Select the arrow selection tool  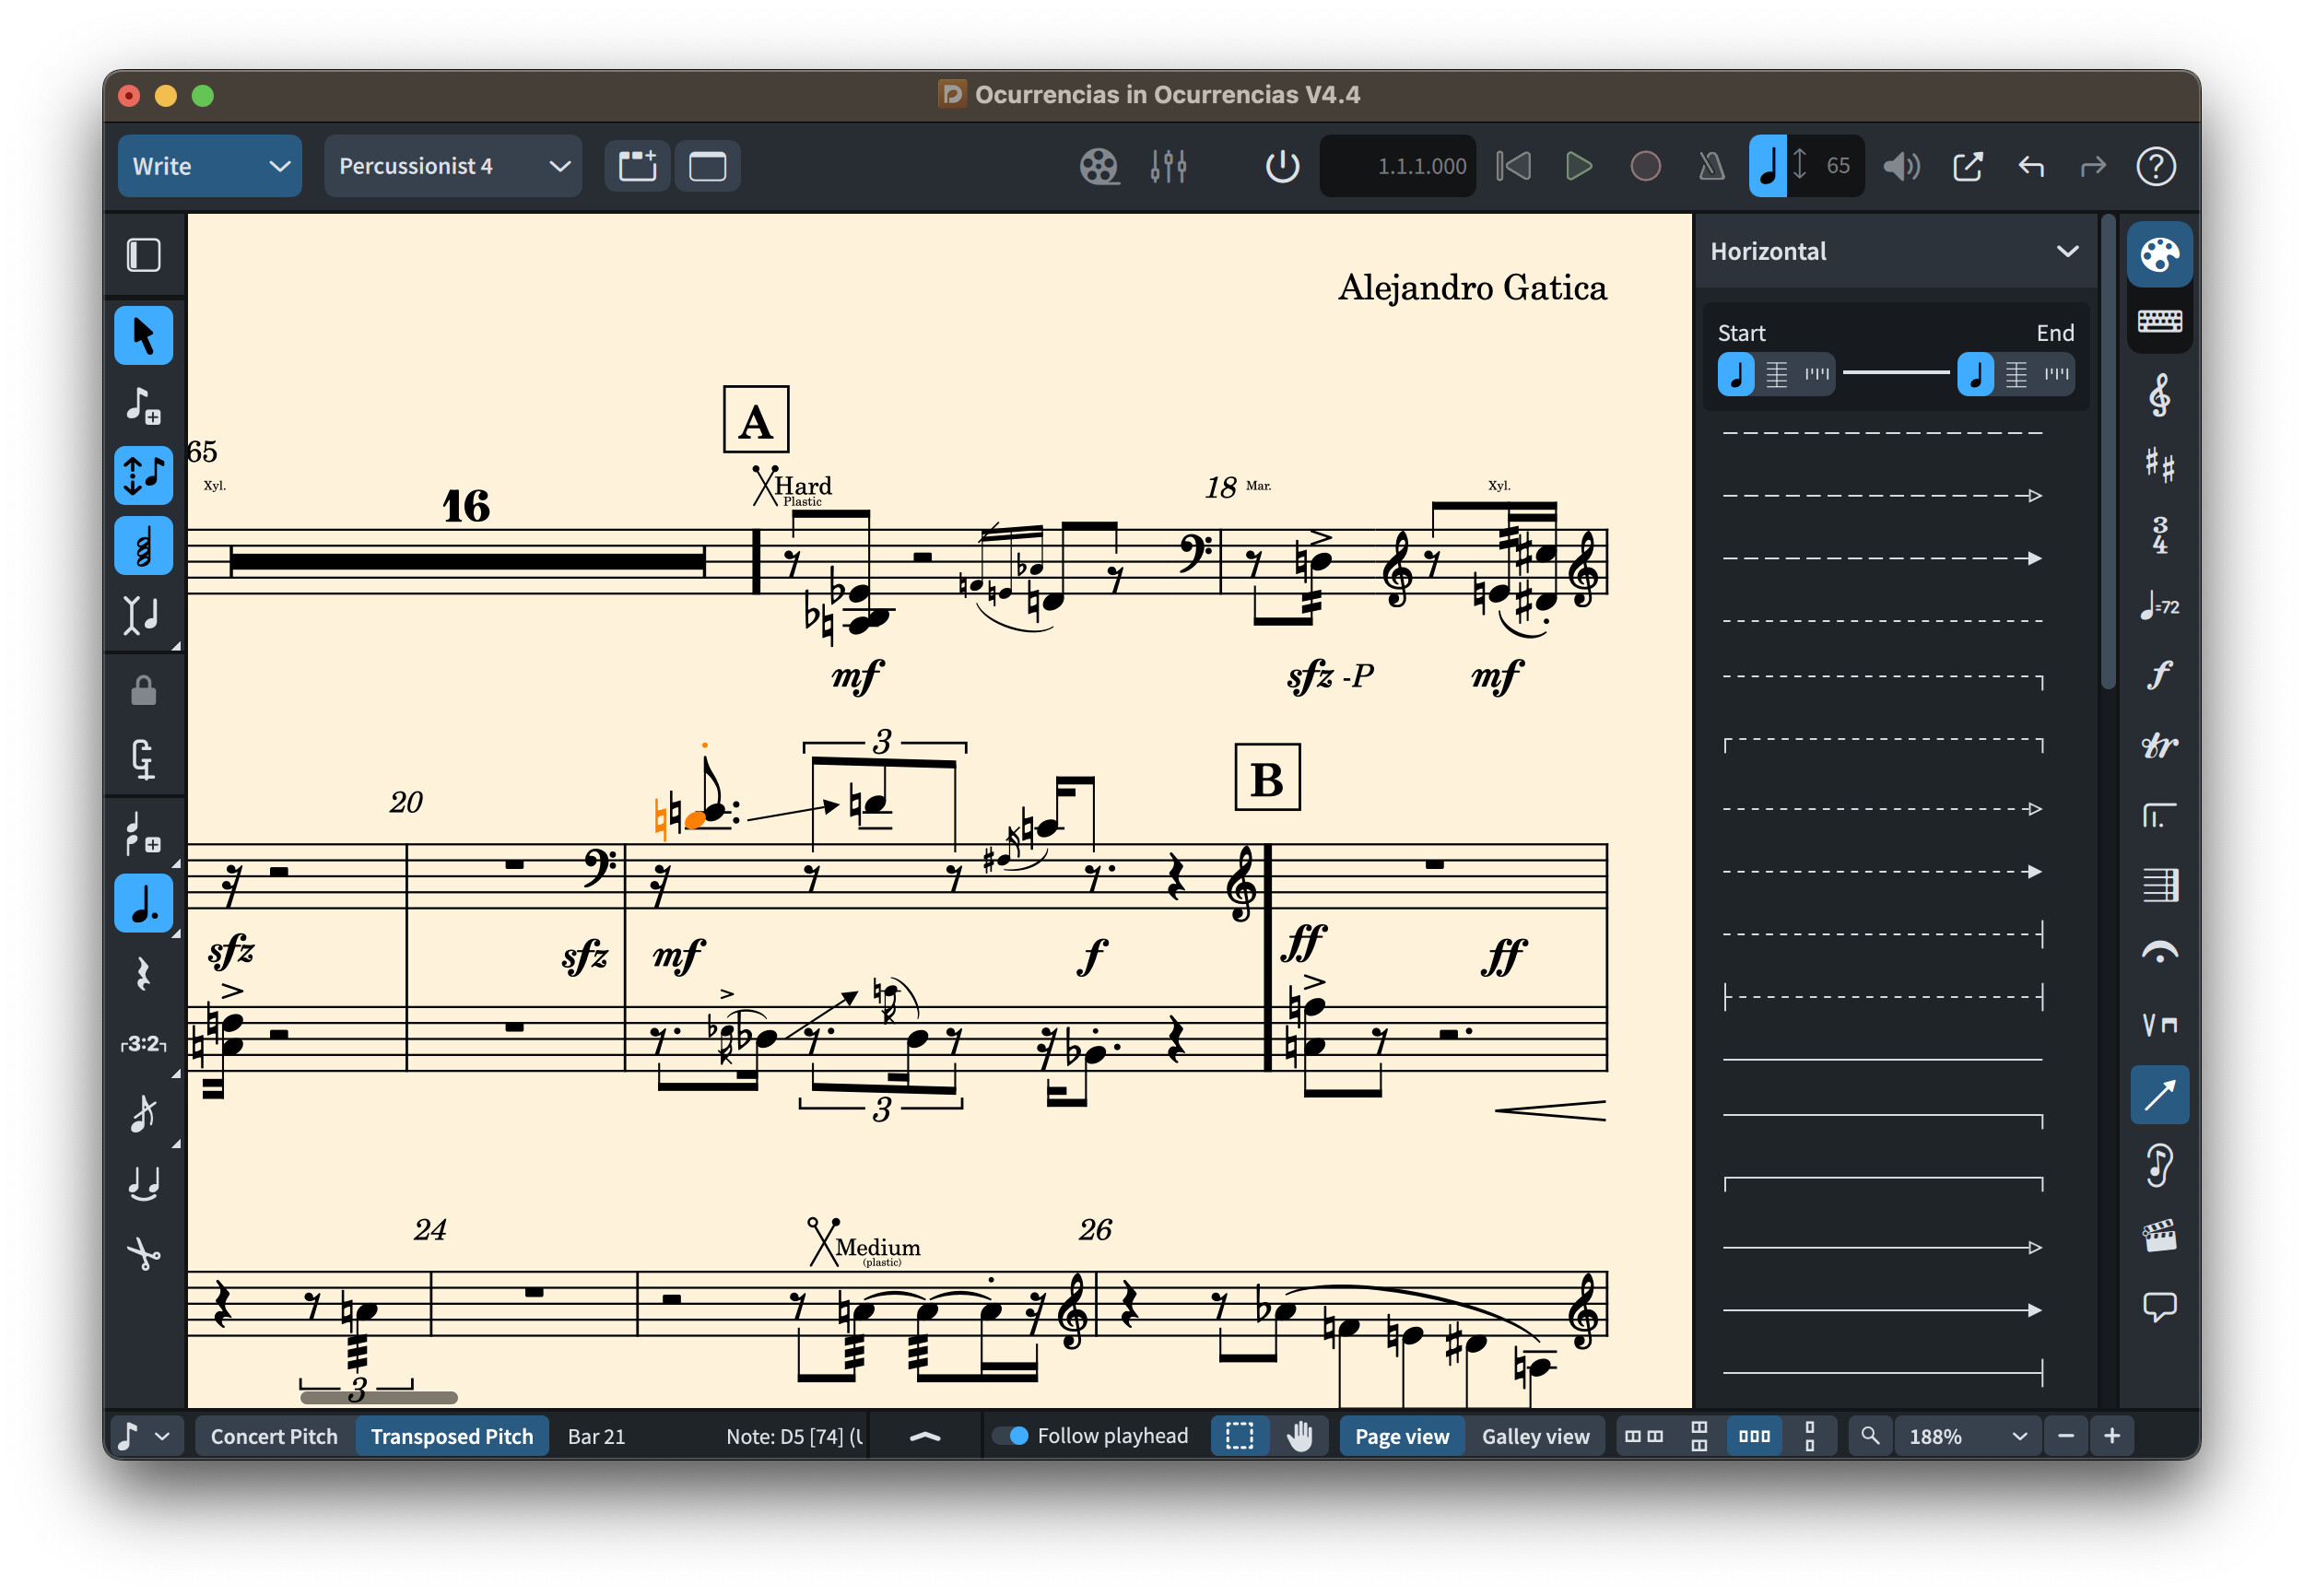point(143,335)
